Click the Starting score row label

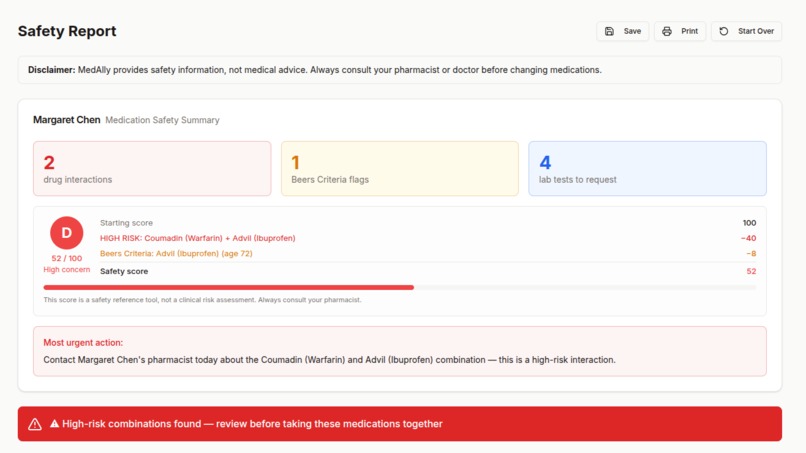point(126,223)
